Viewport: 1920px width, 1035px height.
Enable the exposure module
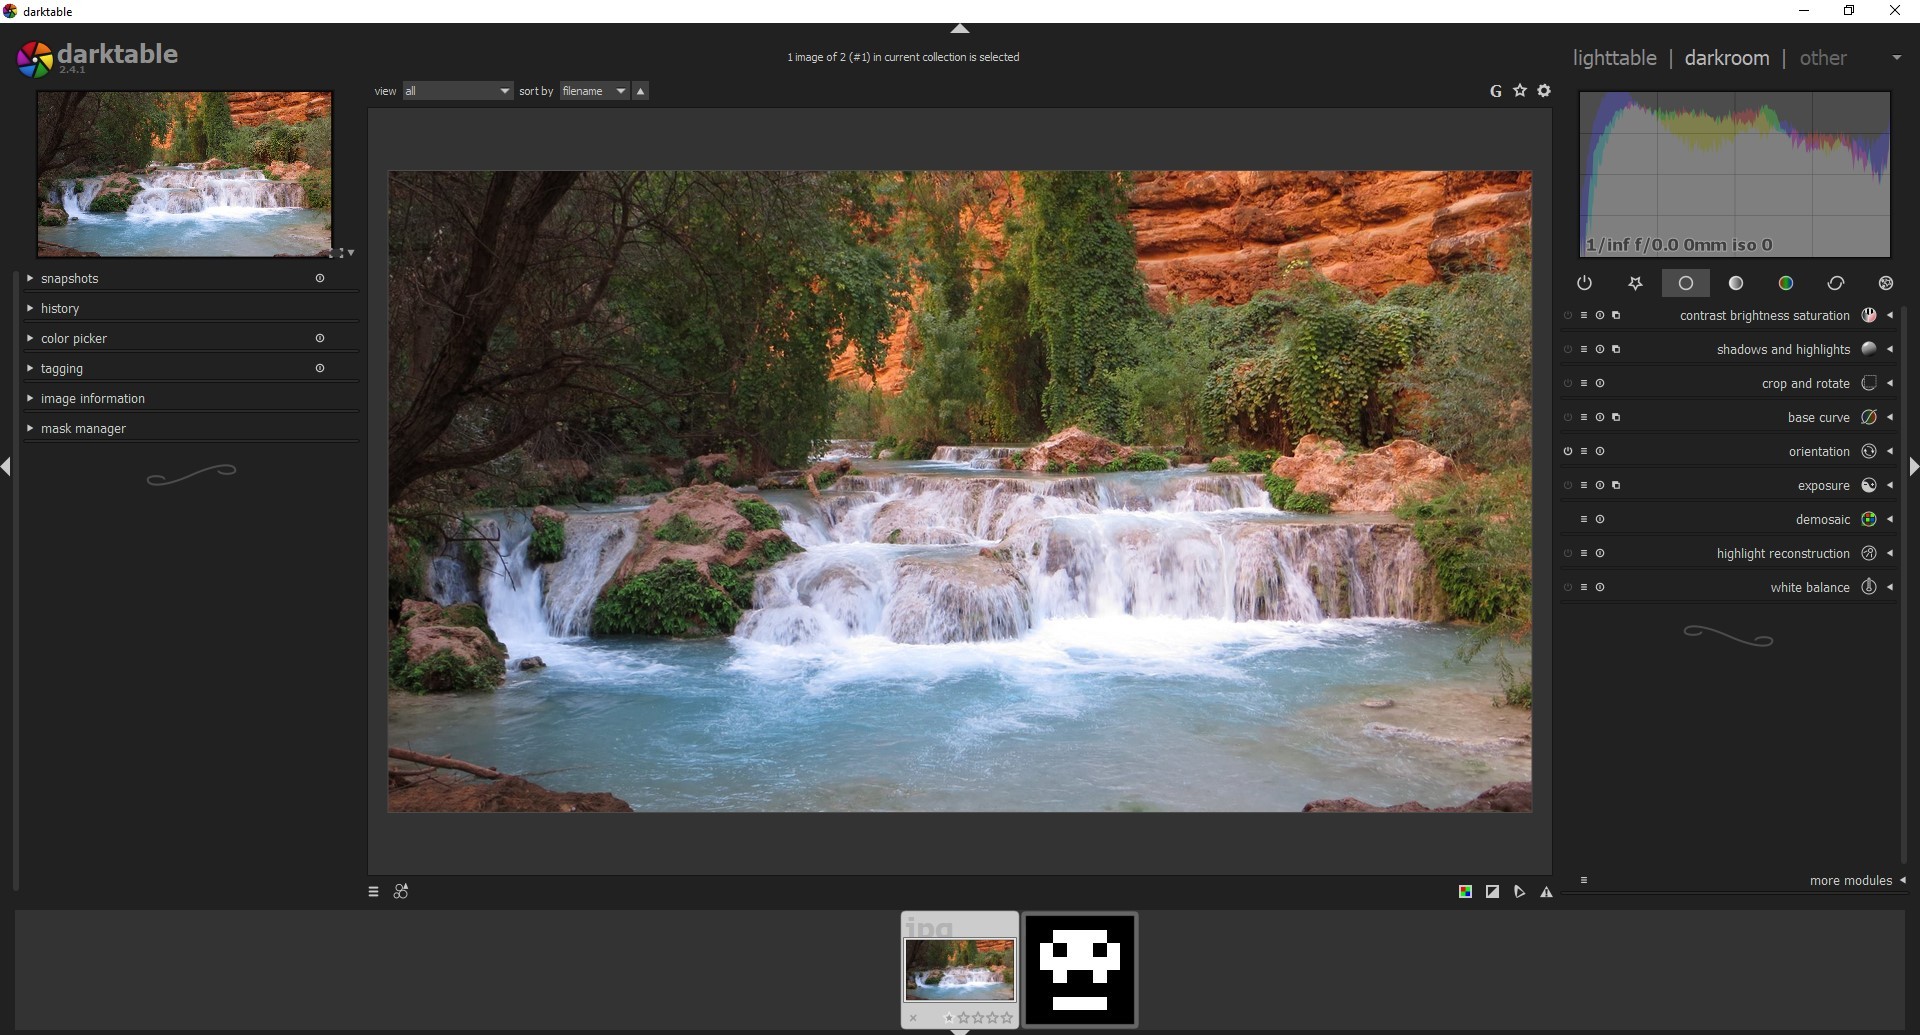point(1568,486)
